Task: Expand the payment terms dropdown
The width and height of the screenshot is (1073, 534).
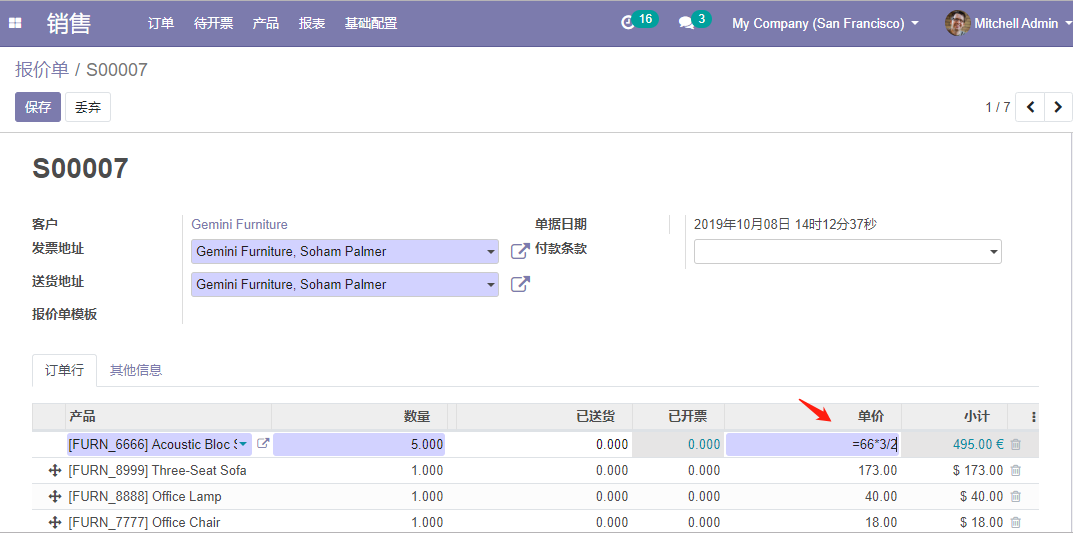Action: pyautogui.click(x=993, y=253)
